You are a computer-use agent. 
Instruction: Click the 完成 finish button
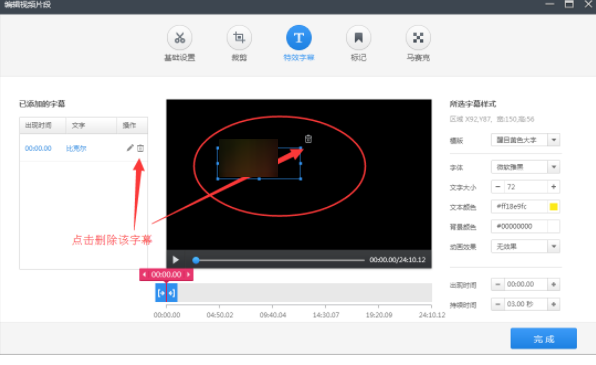coord(544,338)
